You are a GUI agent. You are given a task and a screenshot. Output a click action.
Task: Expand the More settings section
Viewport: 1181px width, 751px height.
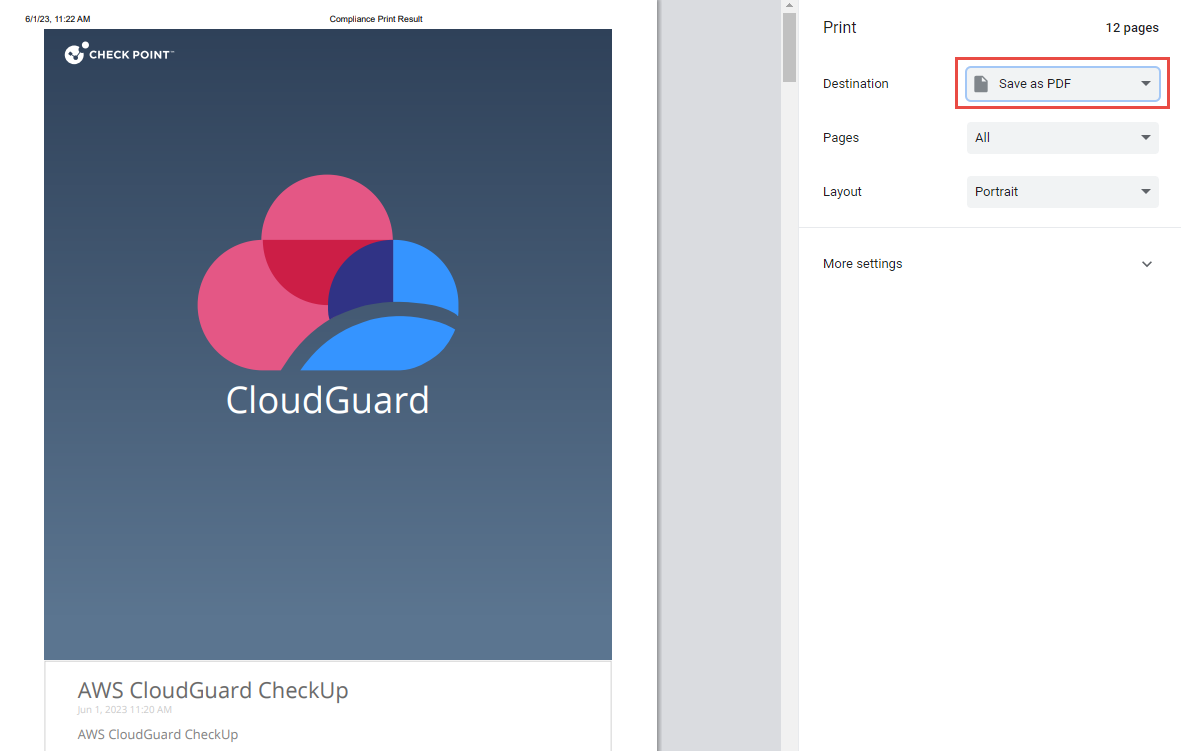862,264
